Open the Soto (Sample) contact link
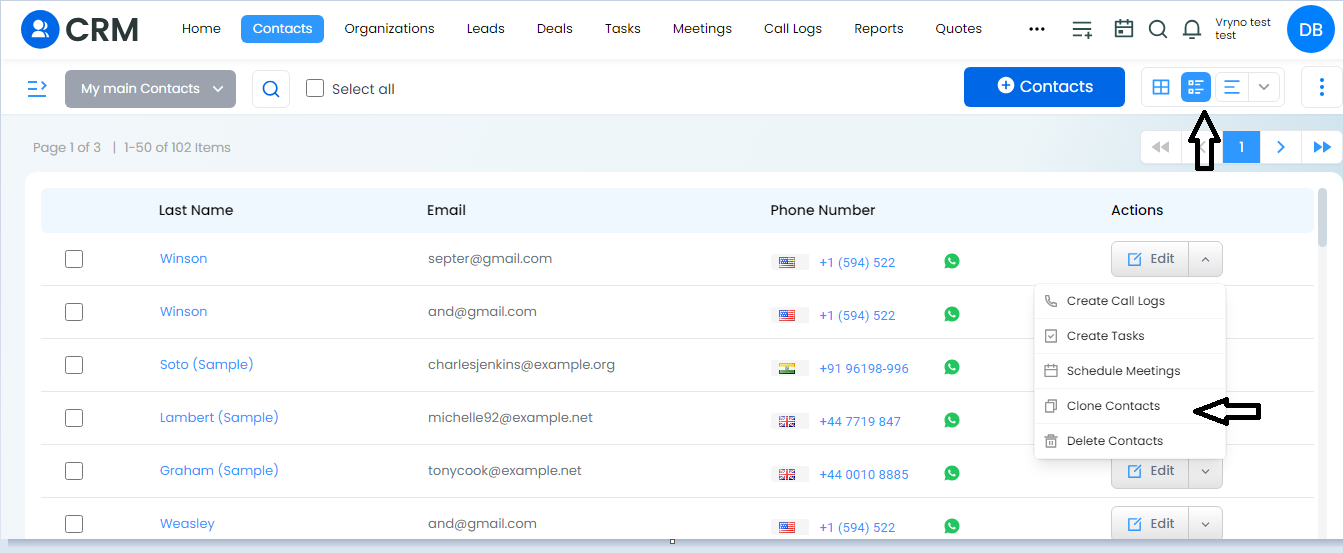1343x553 pixels. point(207,365)
